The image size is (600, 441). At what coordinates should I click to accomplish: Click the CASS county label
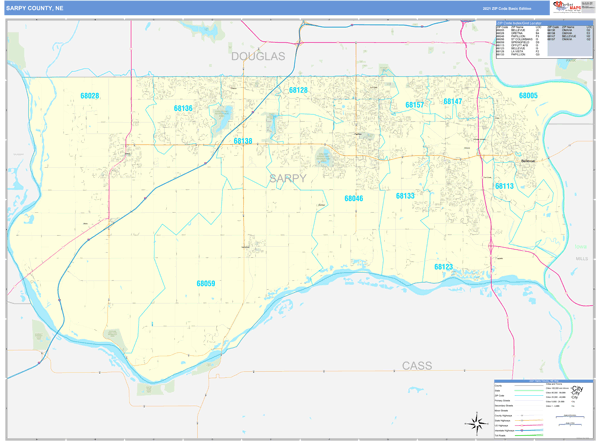417,366
